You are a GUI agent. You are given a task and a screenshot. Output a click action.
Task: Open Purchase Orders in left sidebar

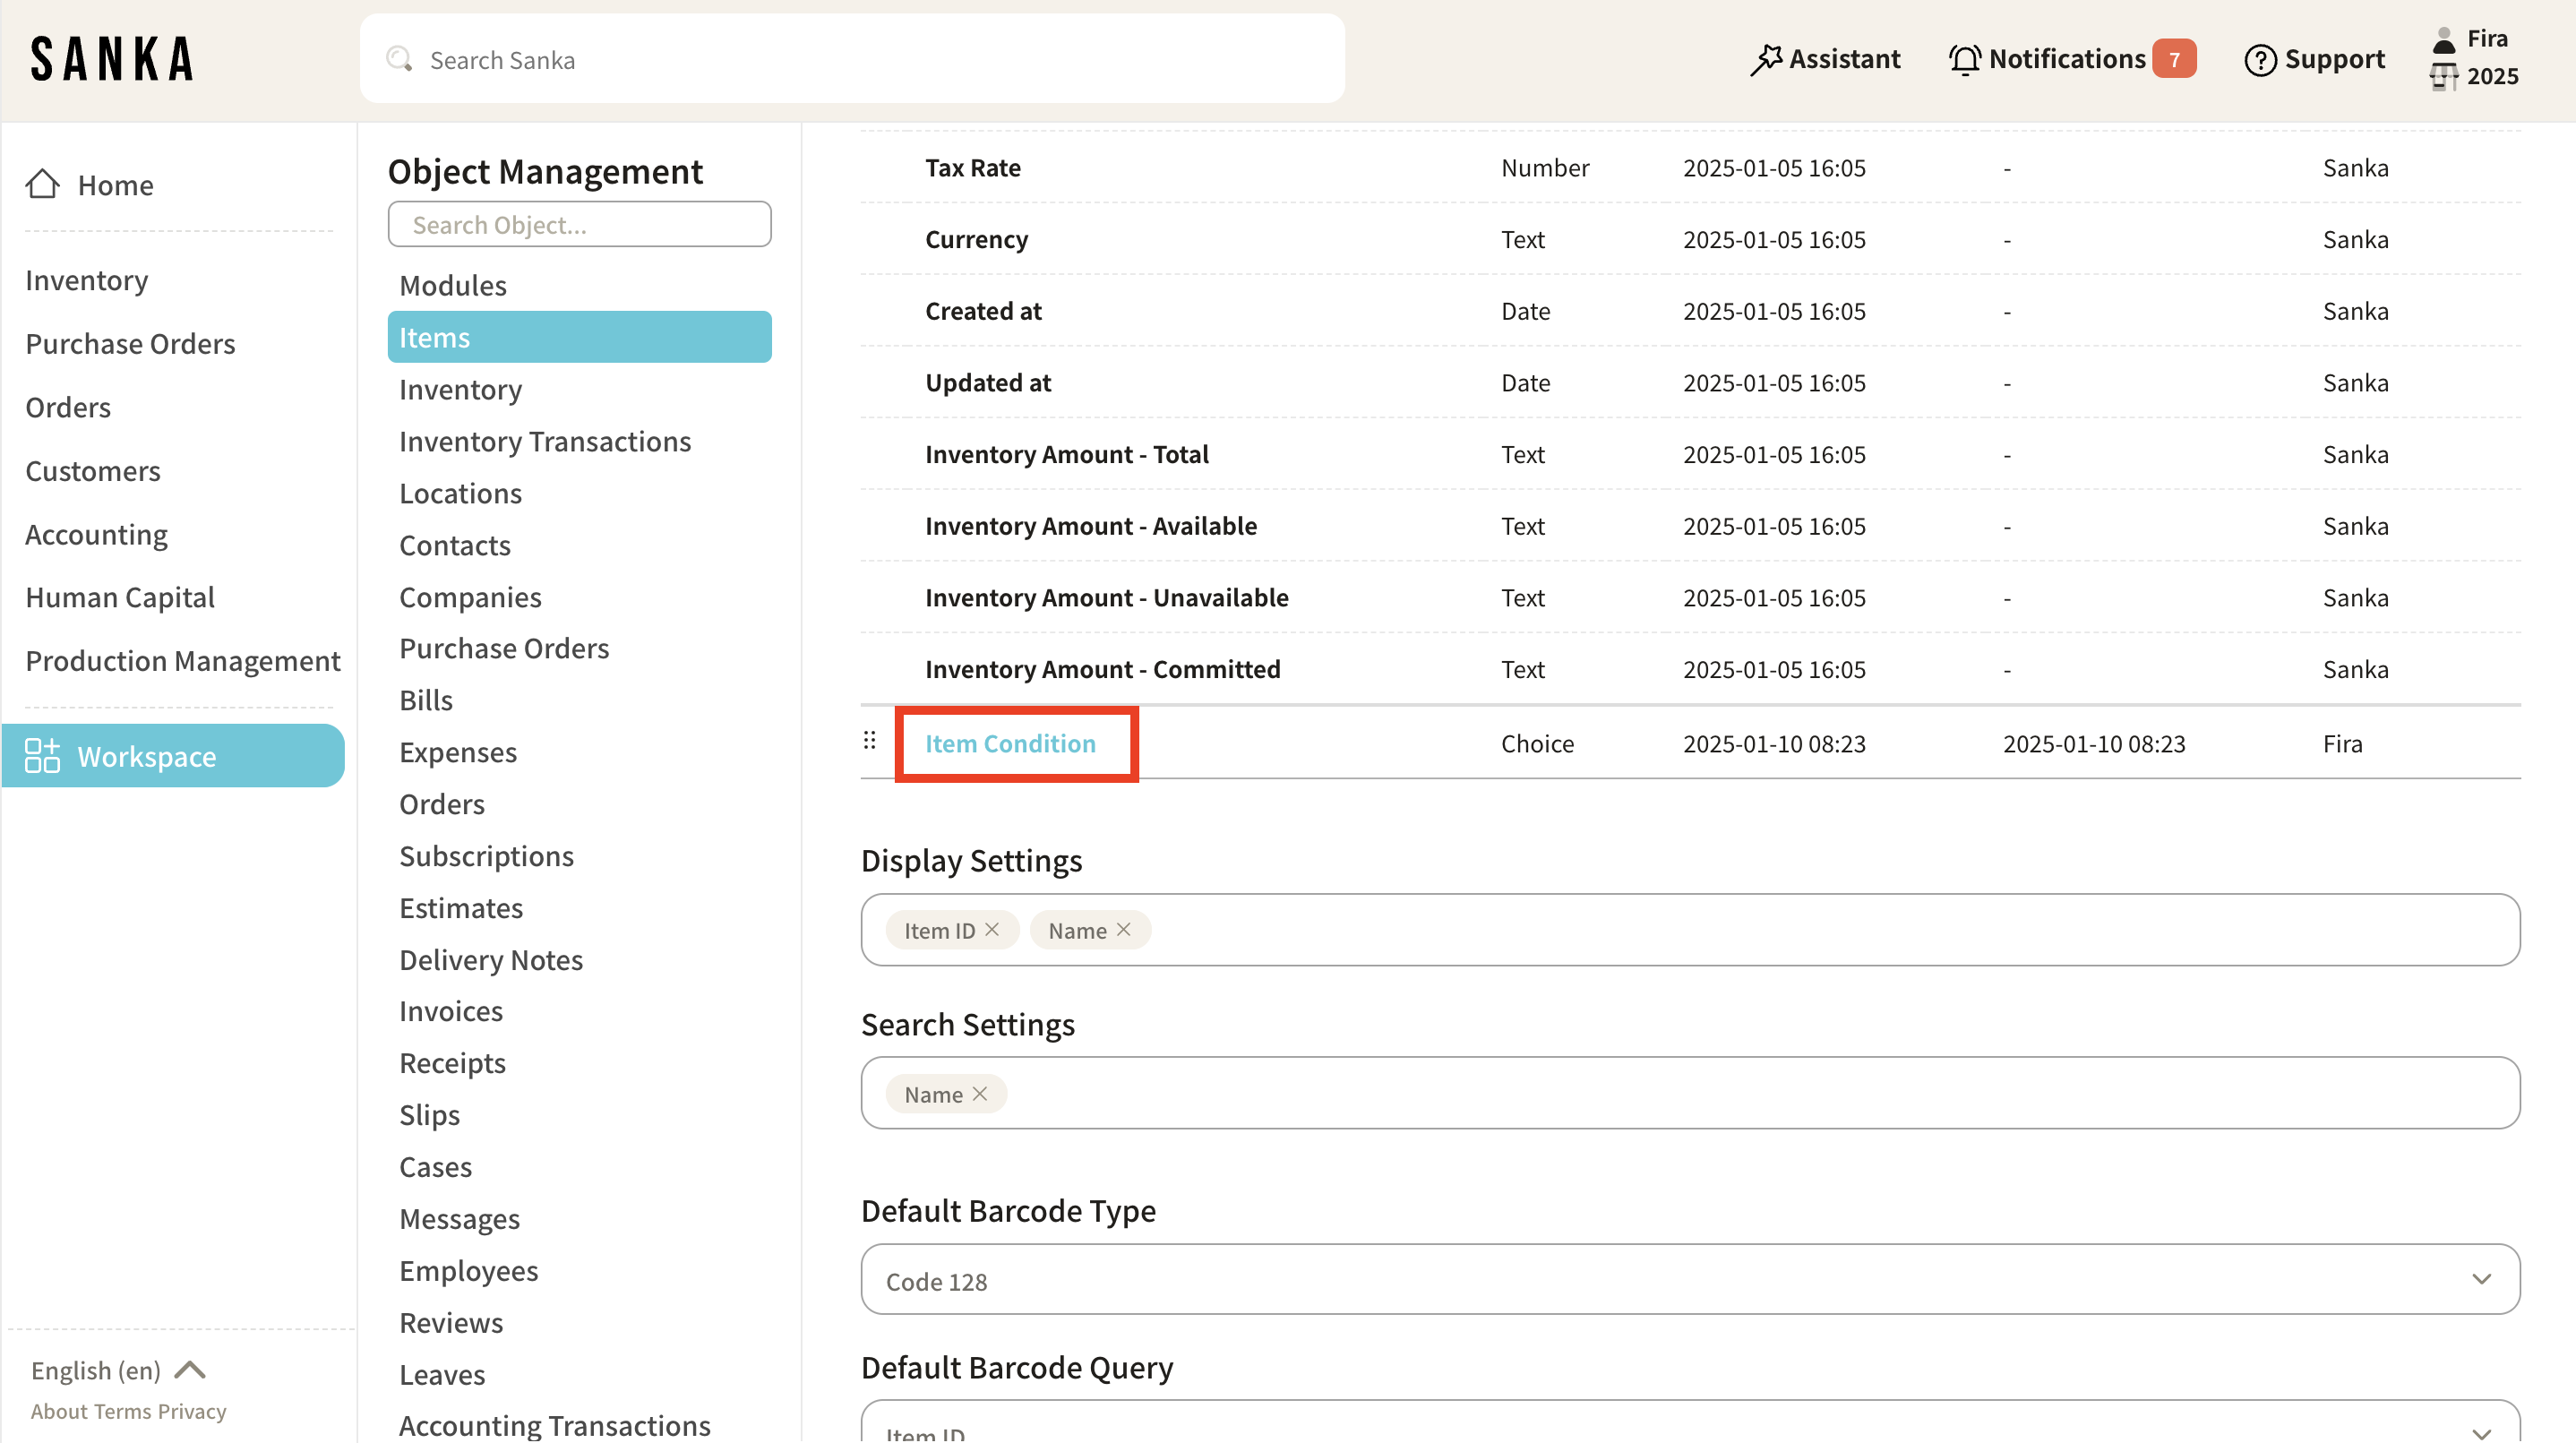(130, 343)
